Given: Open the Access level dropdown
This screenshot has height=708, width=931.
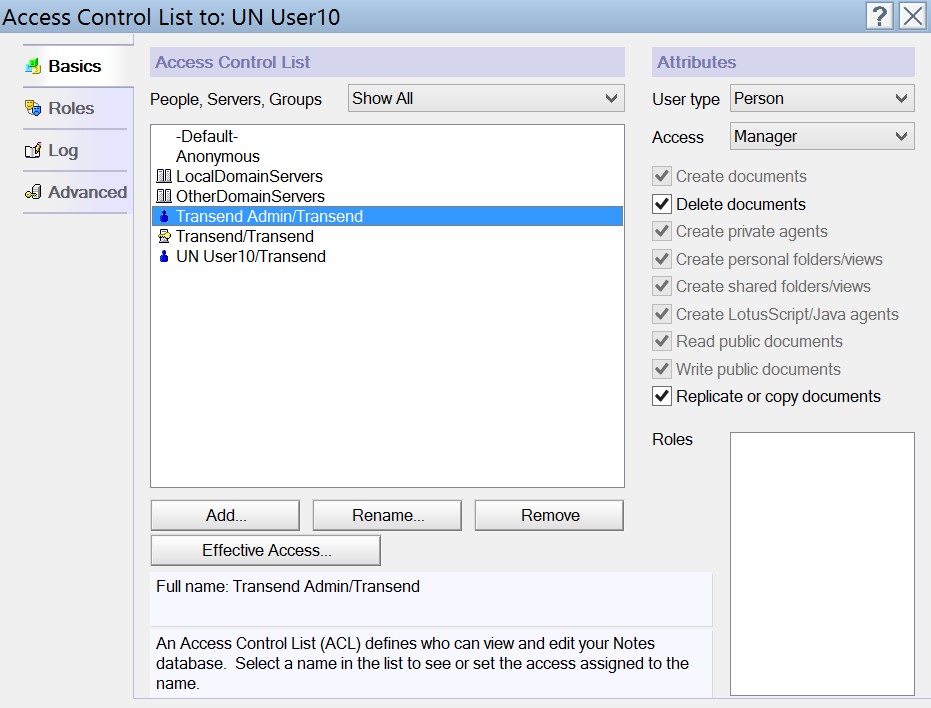Looking at the screenshot, I should [822, 137].
